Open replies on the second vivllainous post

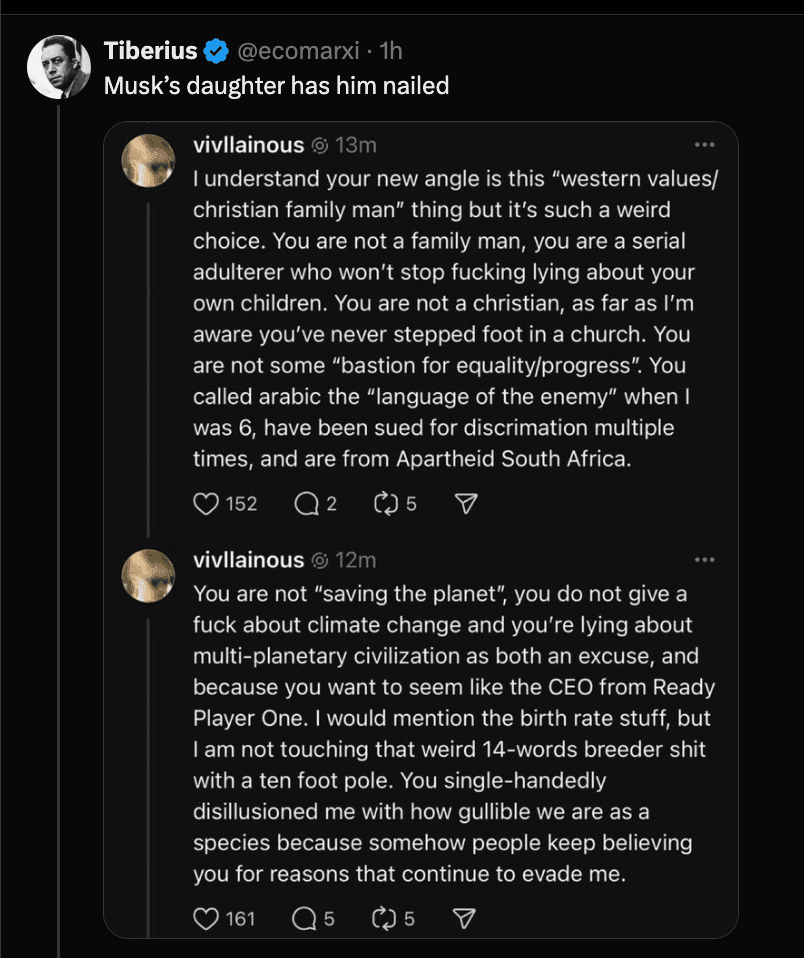pos(303,917)
